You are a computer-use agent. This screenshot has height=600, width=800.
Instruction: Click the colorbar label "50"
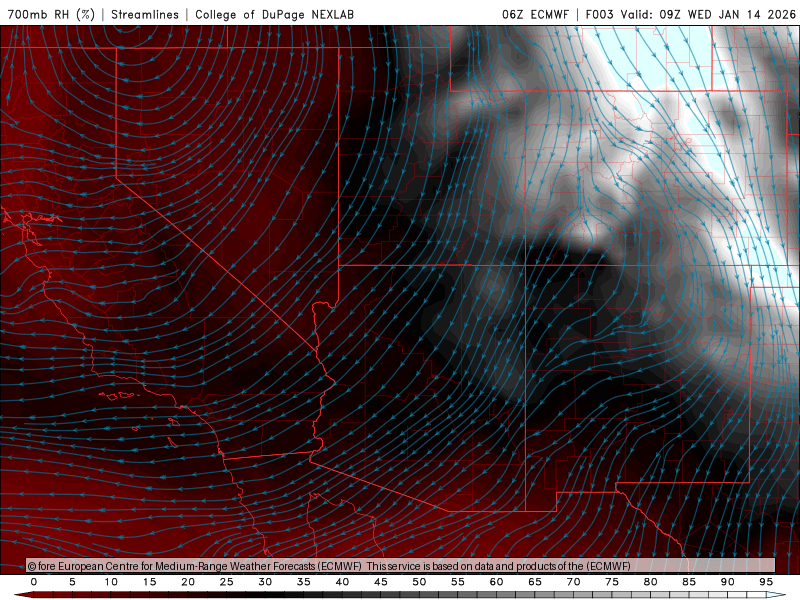[419, 582]
